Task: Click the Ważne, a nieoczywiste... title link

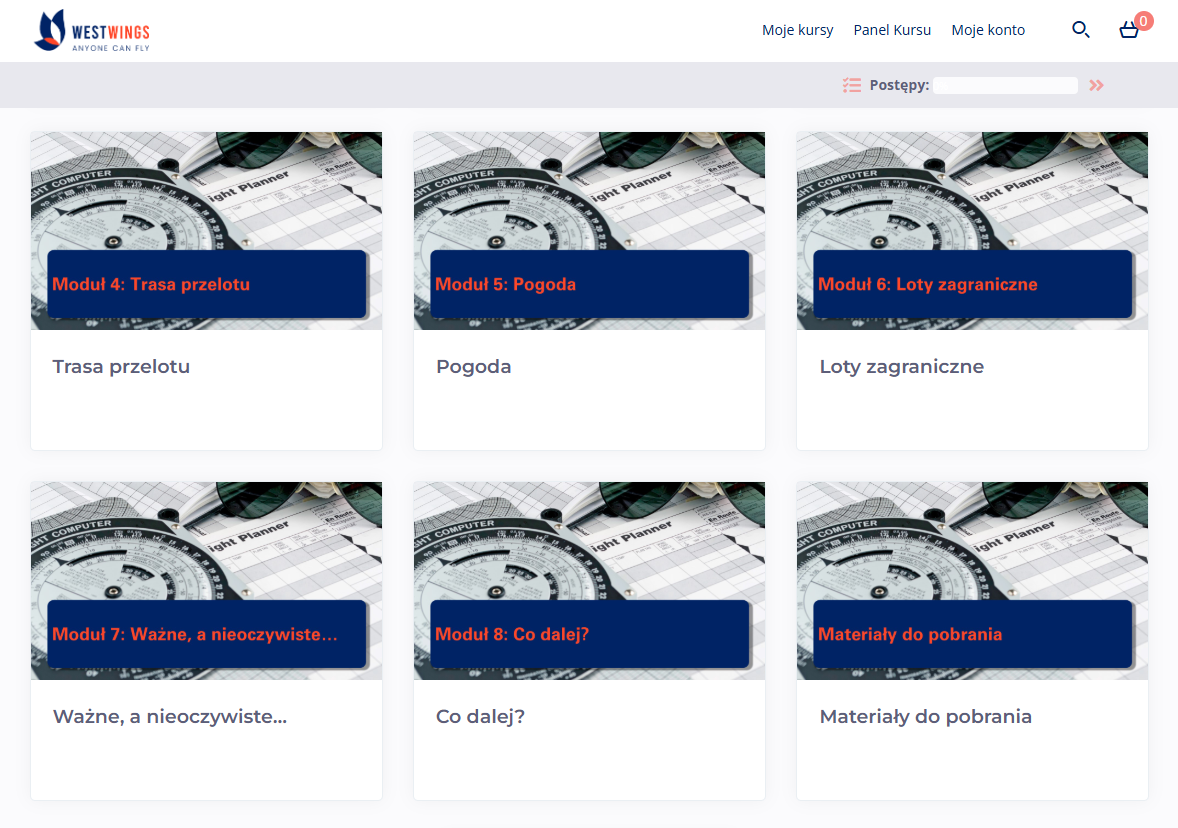Action: [170, 717]
